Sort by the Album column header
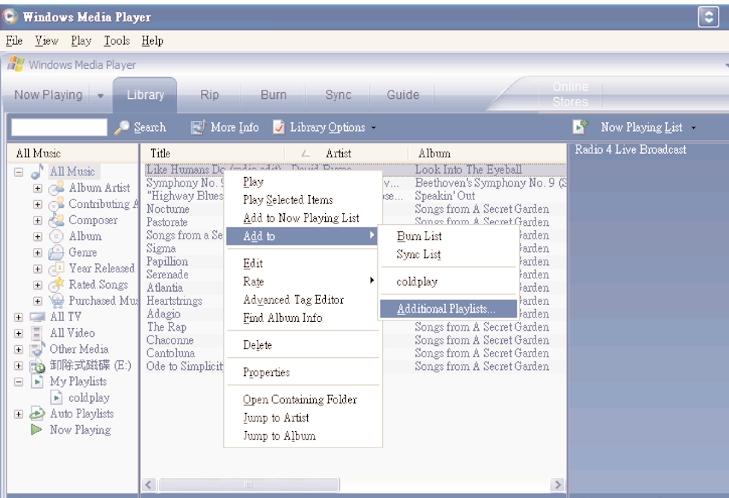 tap(487, 153)
